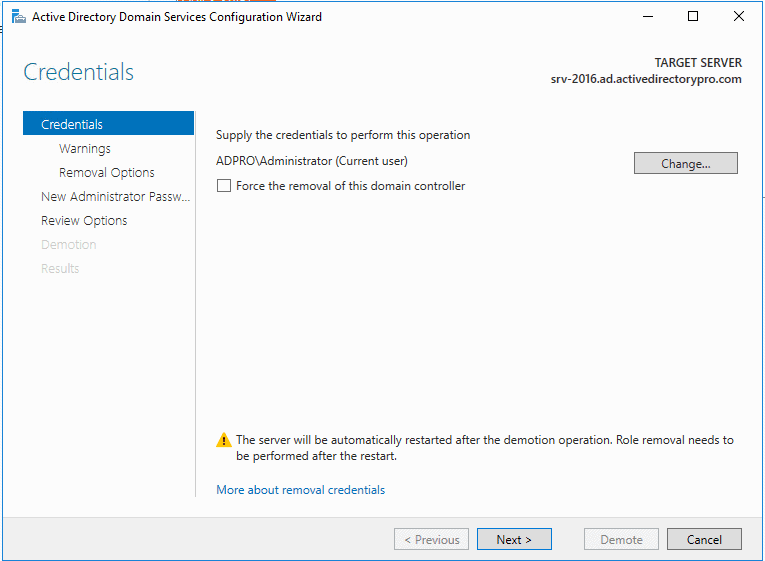Open More about removal credentials link
765x561 pixels.
[301, 490]
